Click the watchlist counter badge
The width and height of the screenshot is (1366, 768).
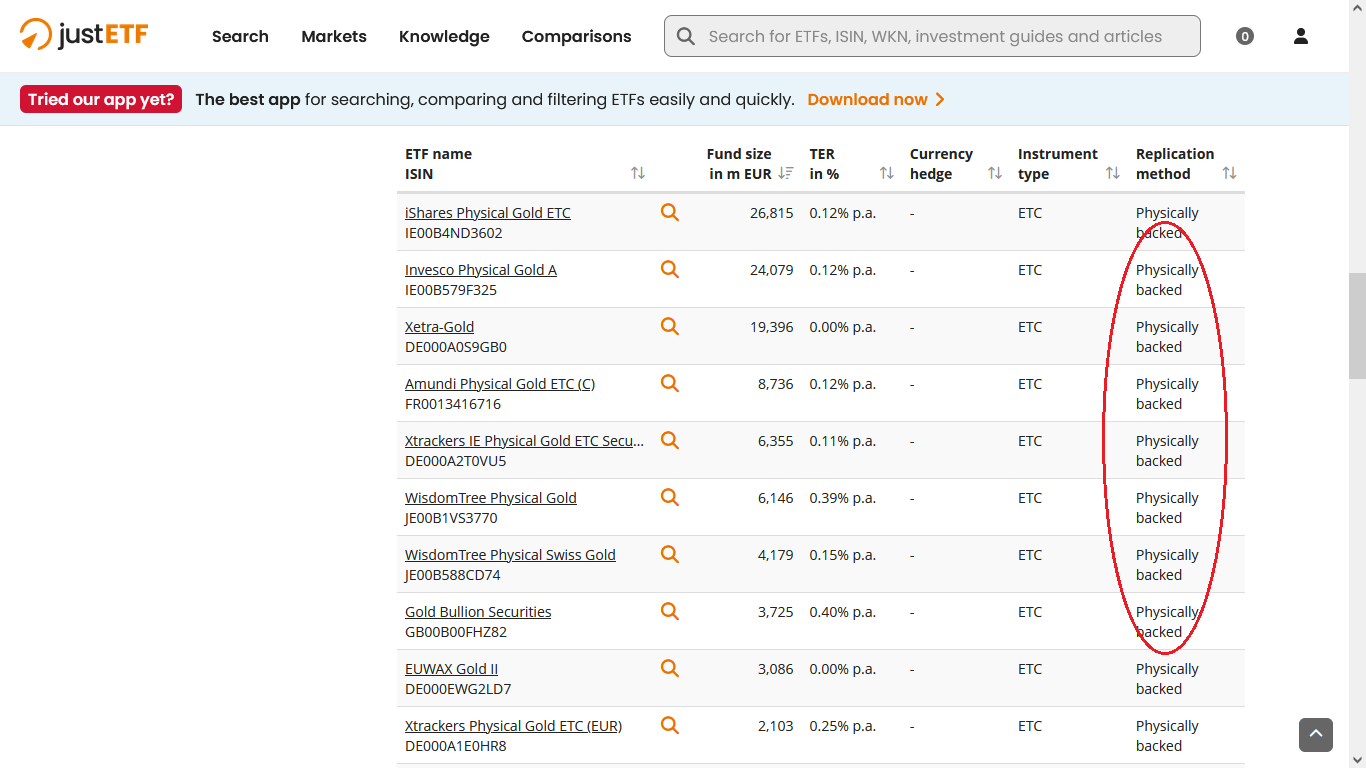pyautogui.click(x=1244, y=37)
